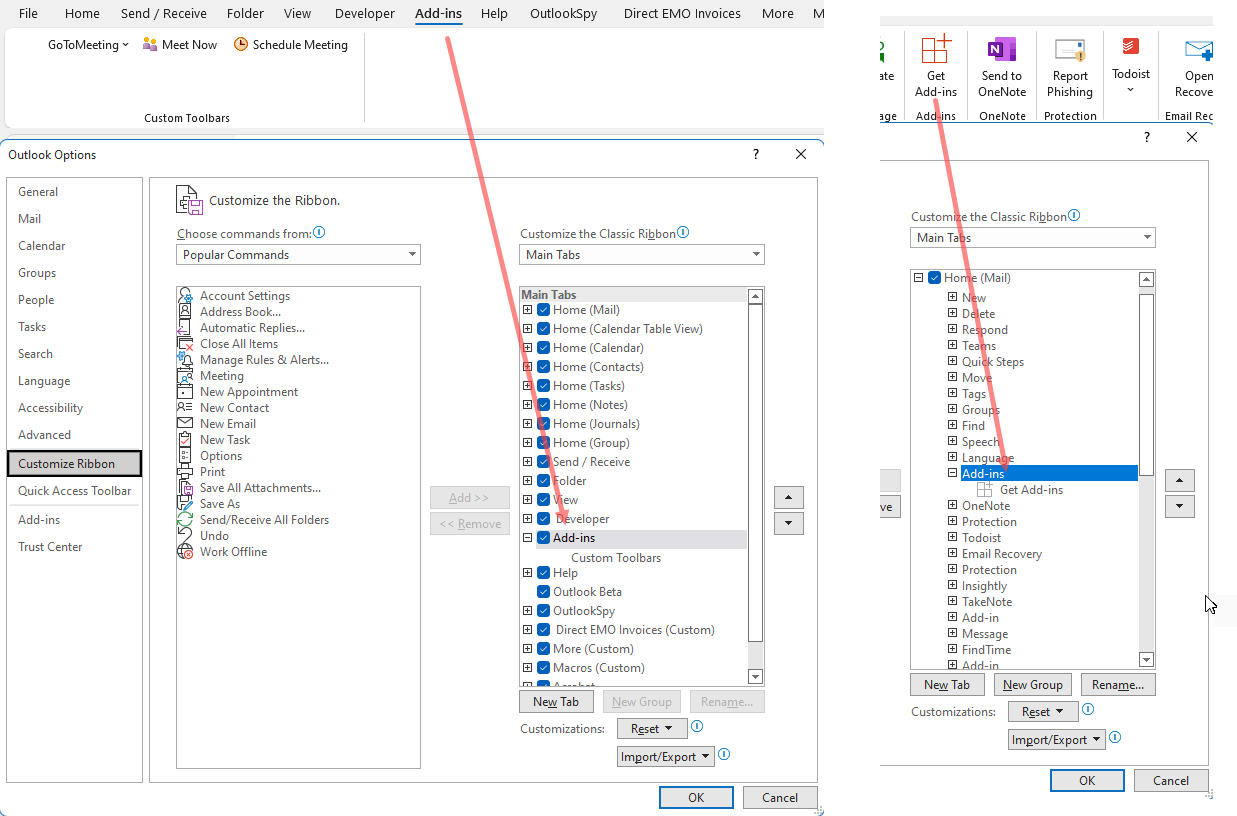Toggle the OutlookSpy tab checkbox

[x=543, y=611]
